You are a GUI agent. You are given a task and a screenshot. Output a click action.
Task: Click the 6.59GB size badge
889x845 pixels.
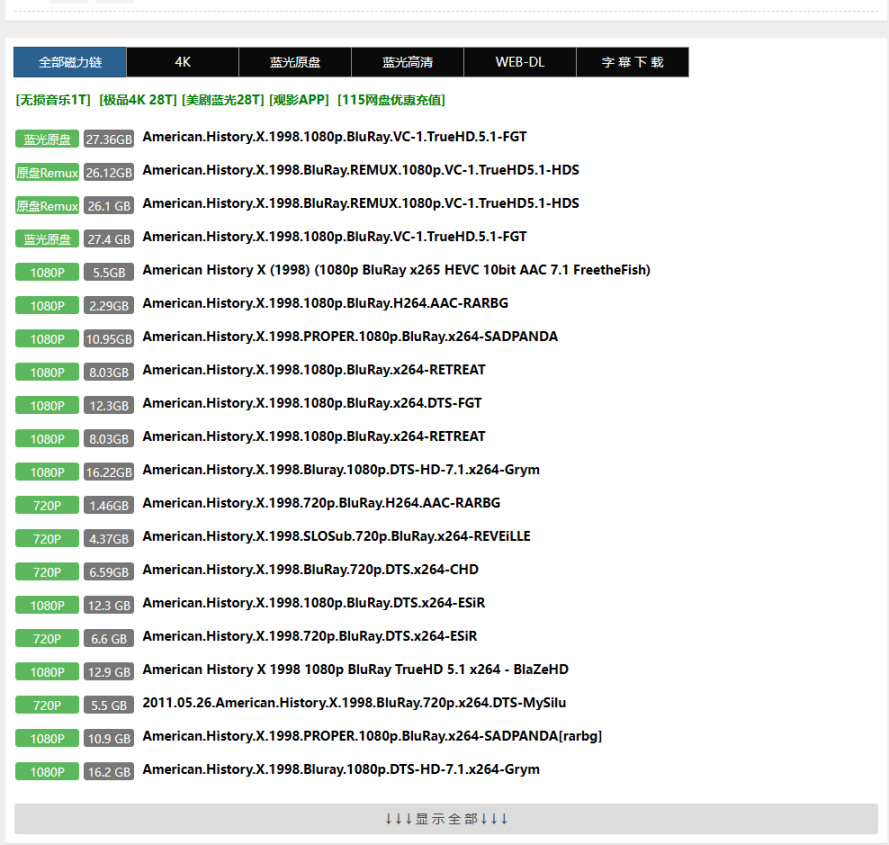pyautogui.click(x=109, y=572)
